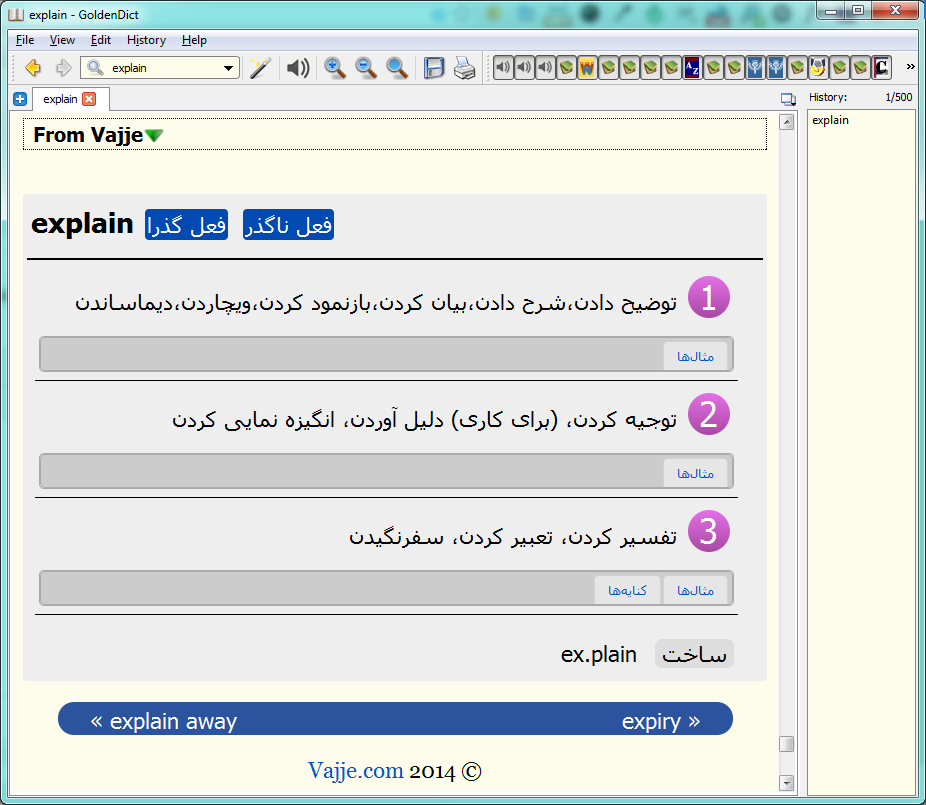Go to the 'explain away' entry
Viewport: 926px width, 805px height.
tap(164, 721)
